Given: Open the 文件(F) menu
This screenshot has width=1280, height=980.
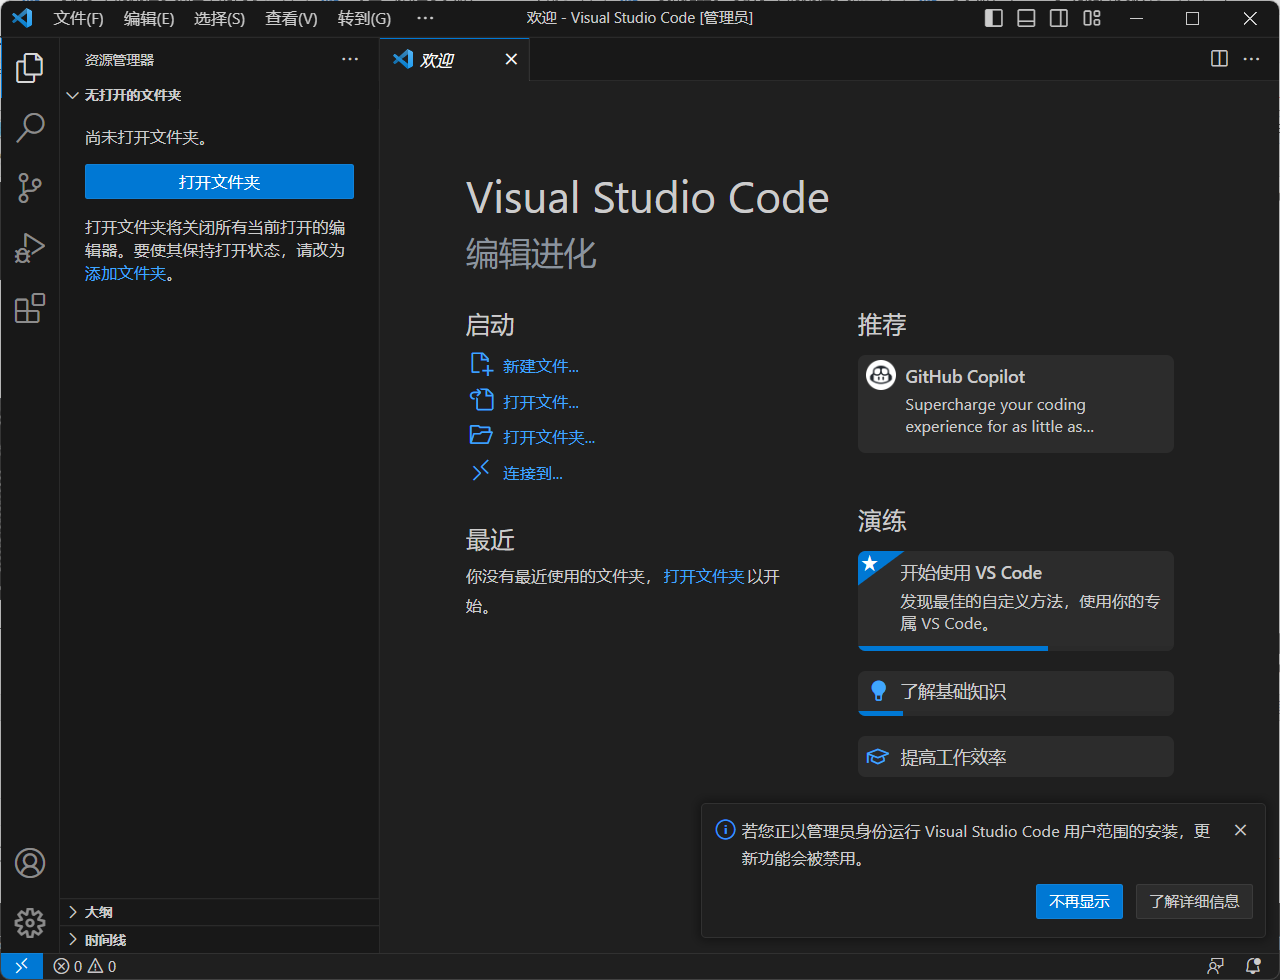Looking at the screenshot, I should [78, 18].
